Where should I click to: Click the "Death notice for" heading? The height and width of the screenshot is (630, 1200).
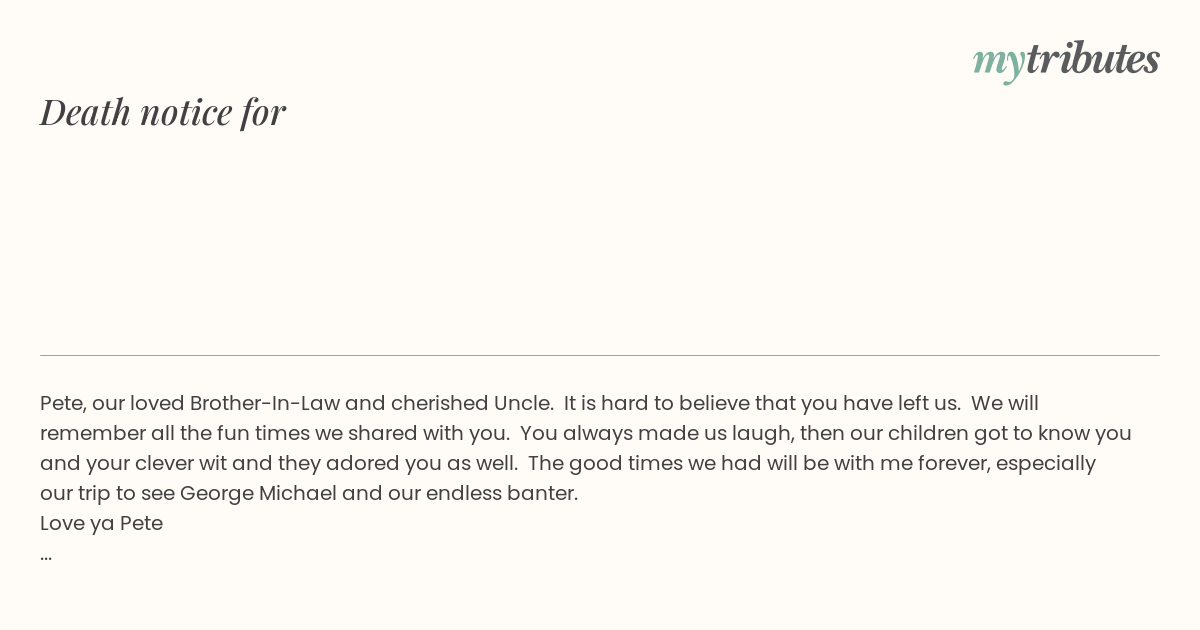(163, 111)
